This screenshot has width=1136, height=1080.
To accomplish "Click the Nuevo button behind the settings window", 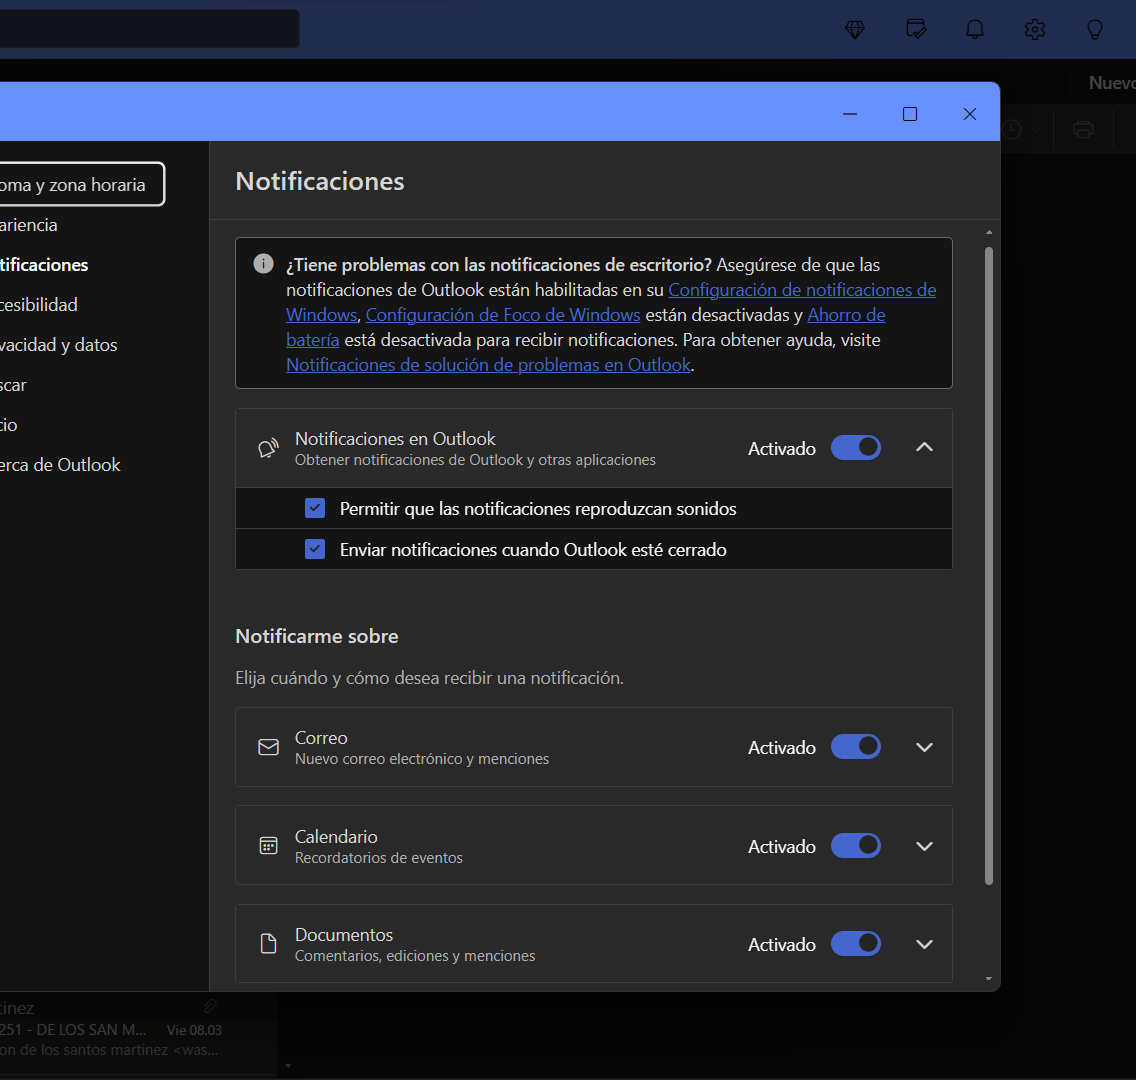I will click(x=1112, y=83).
